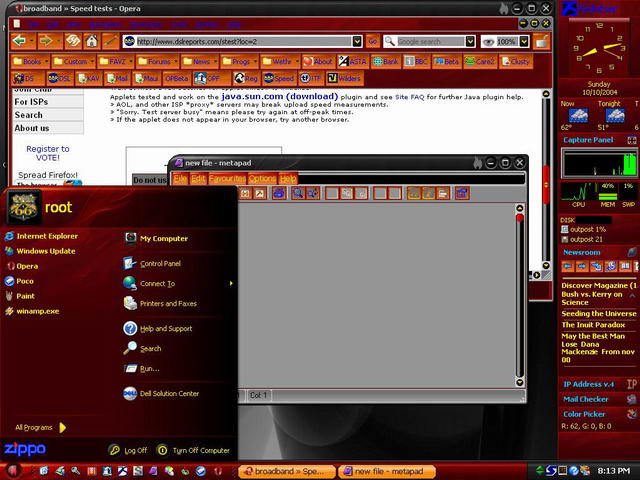Open metapad Favourites menu
Viewport: 640px width, 480px height.
coord(227,179)
